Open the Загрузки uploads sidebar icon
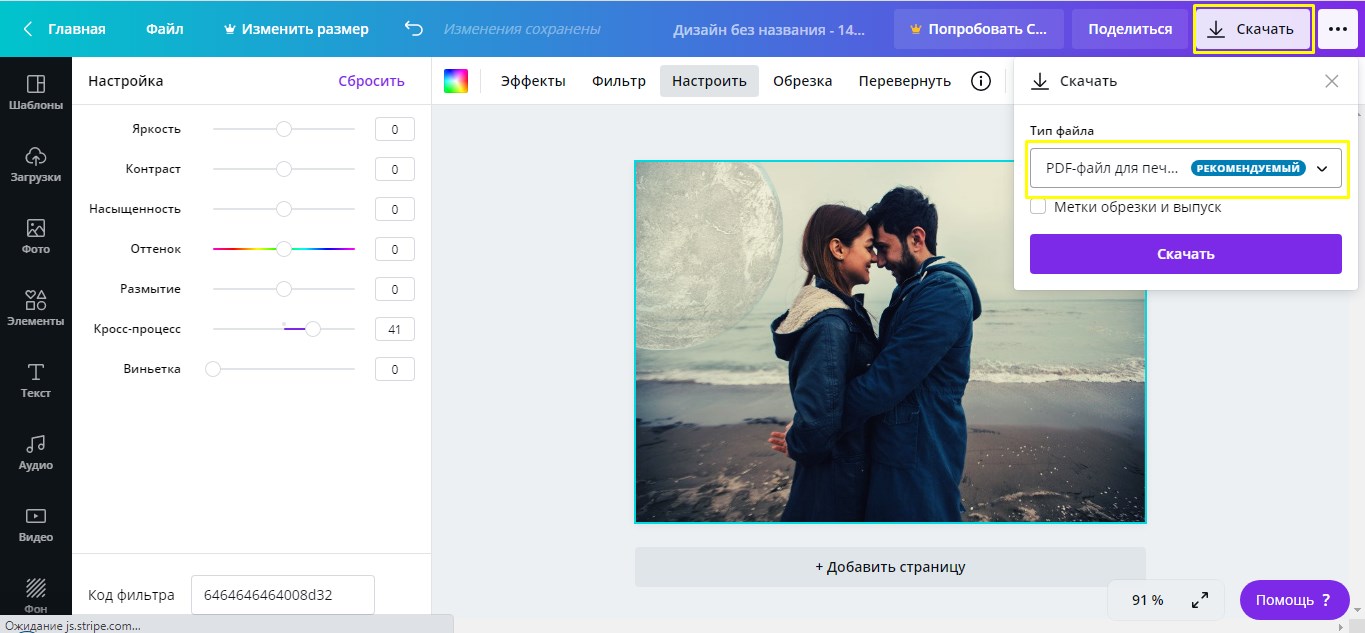The height and width of the screenshot is (633, 1365). pyautogui.click(x=35, y=164)
